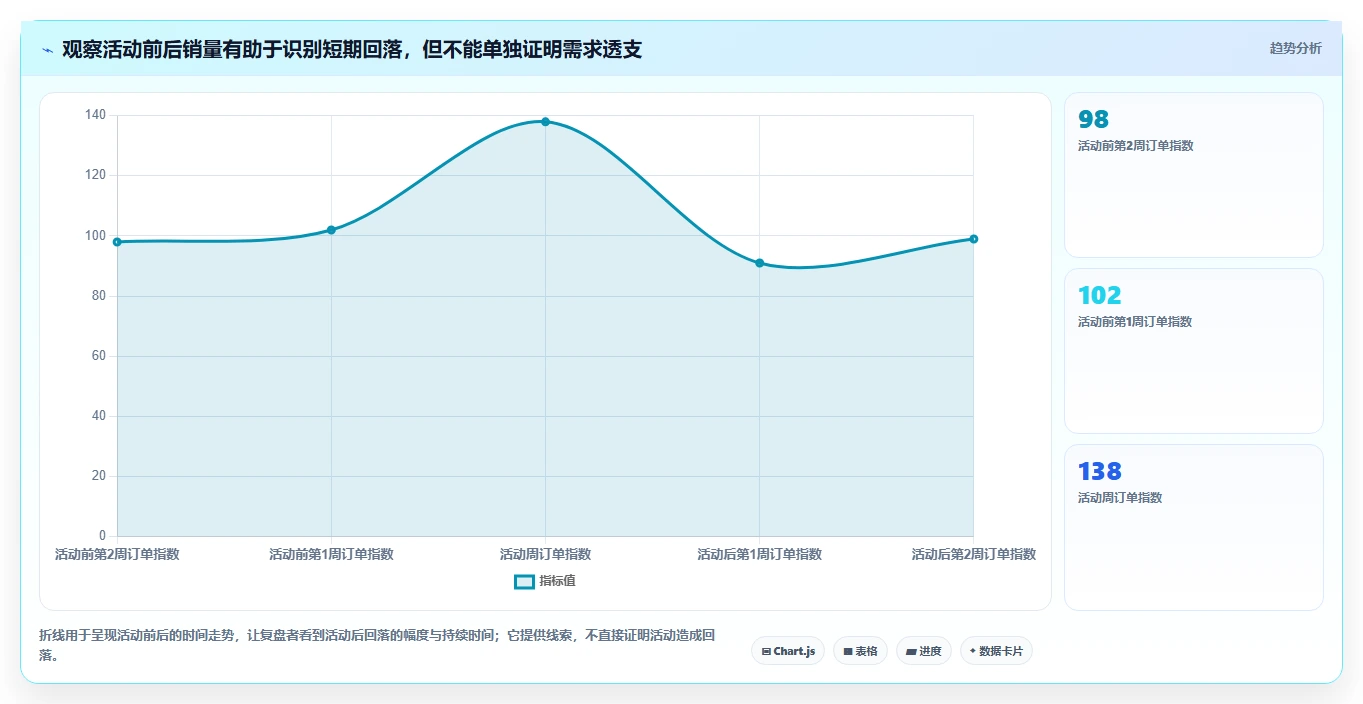
Task: Click the data point for 活动后第2周订单指数
Action: (973, 239)
